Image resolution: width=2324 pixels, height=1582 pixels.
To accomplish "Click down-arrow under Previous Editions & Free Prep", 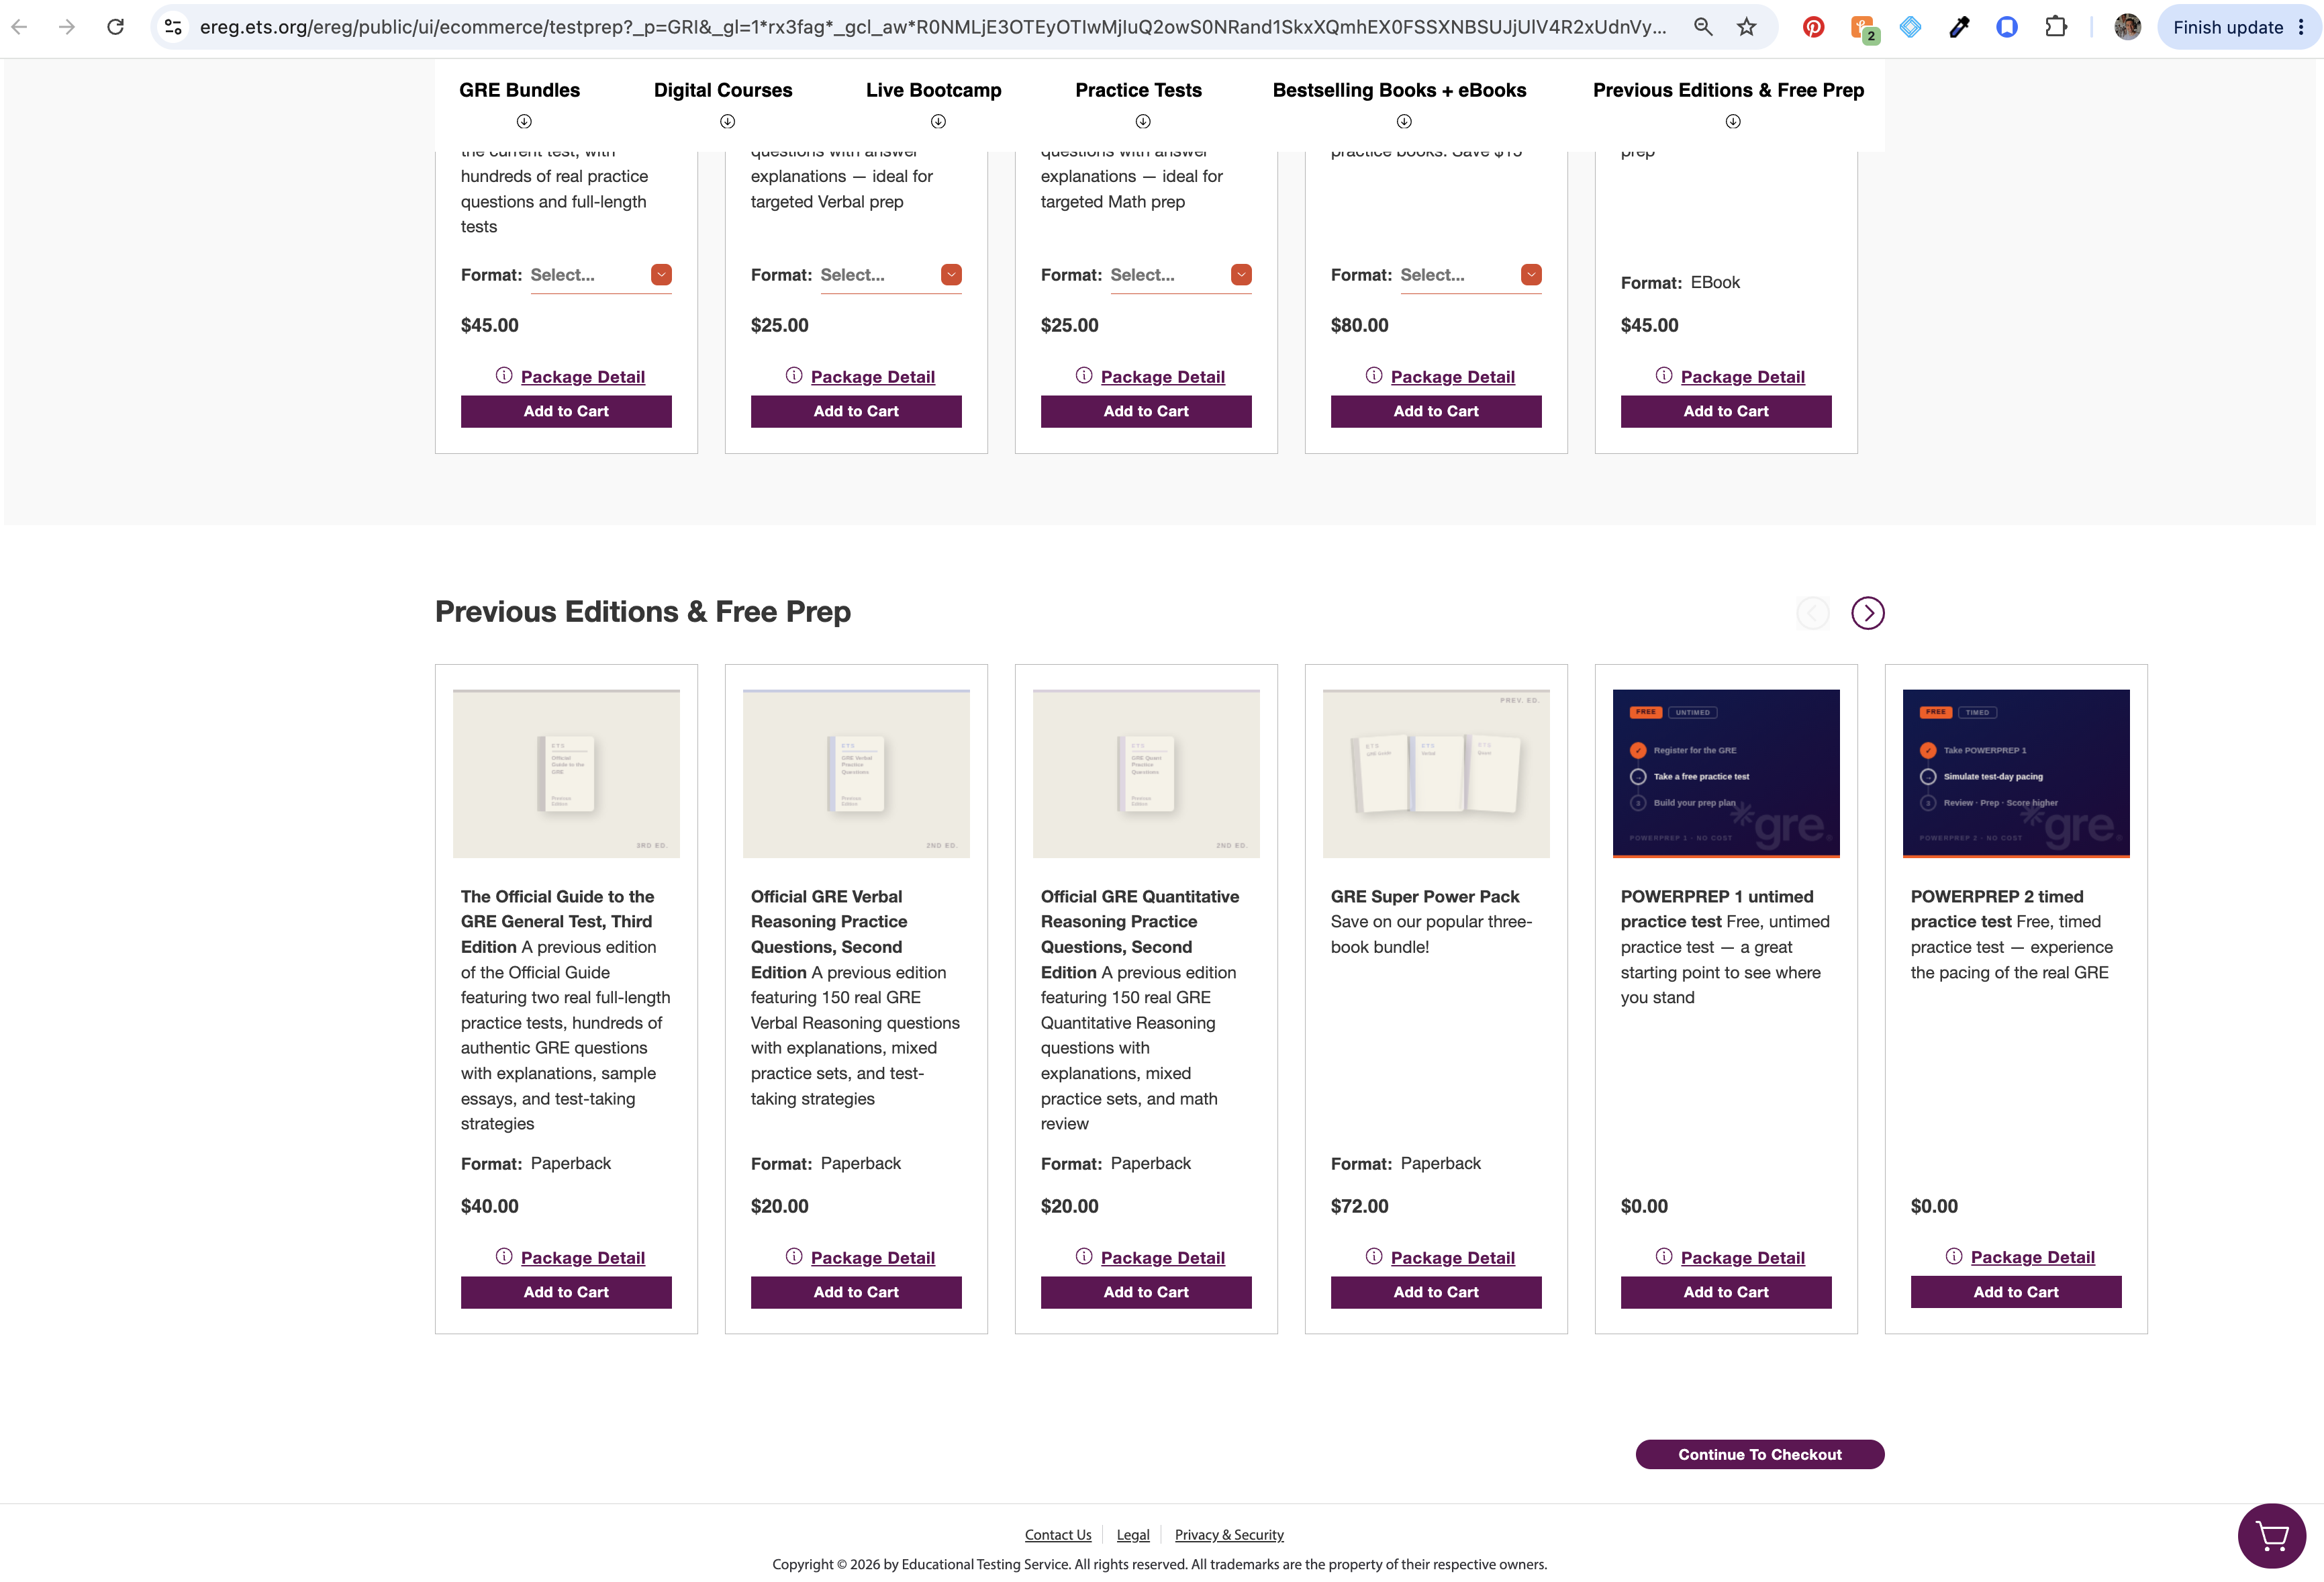I will [1733, 121].
